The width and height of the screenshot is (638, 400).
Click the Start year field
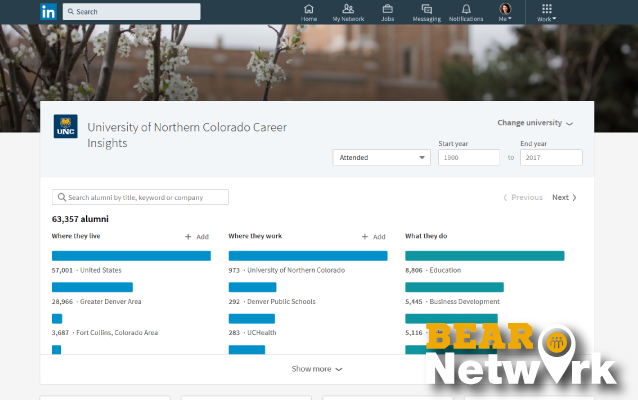click(468, 157)
